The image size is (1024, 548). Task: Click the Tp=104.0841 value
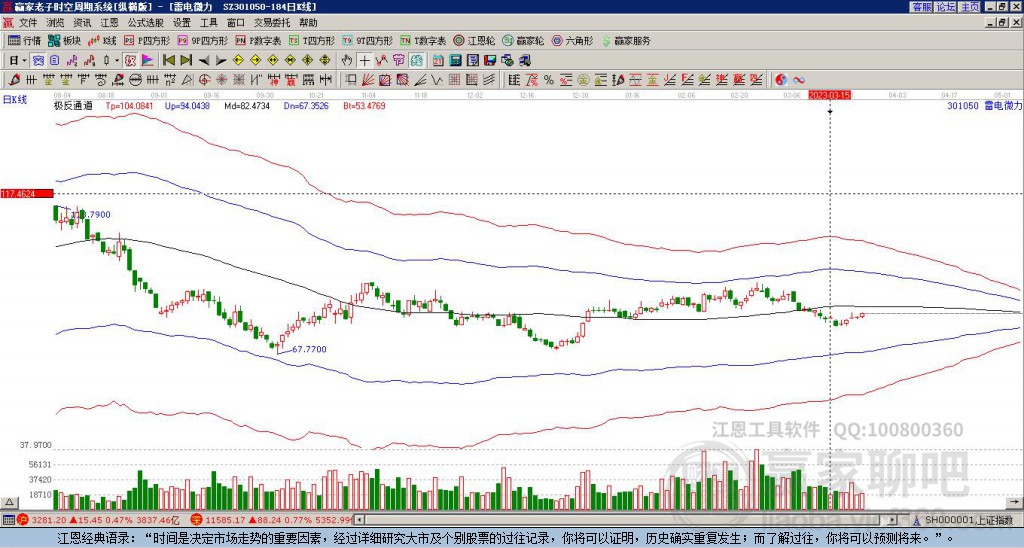click(129, 105)
